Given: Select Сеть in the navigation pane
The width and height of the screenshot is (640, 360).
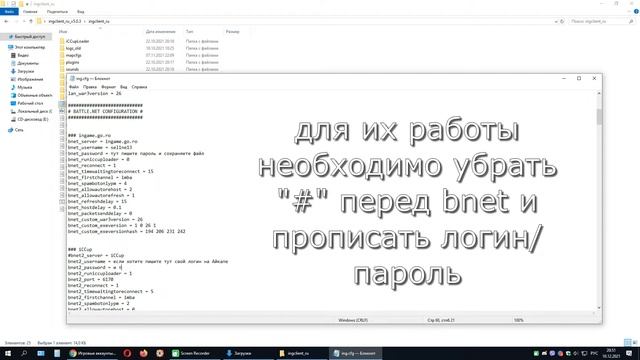Looking at the screenshot, I should (16, 130).
